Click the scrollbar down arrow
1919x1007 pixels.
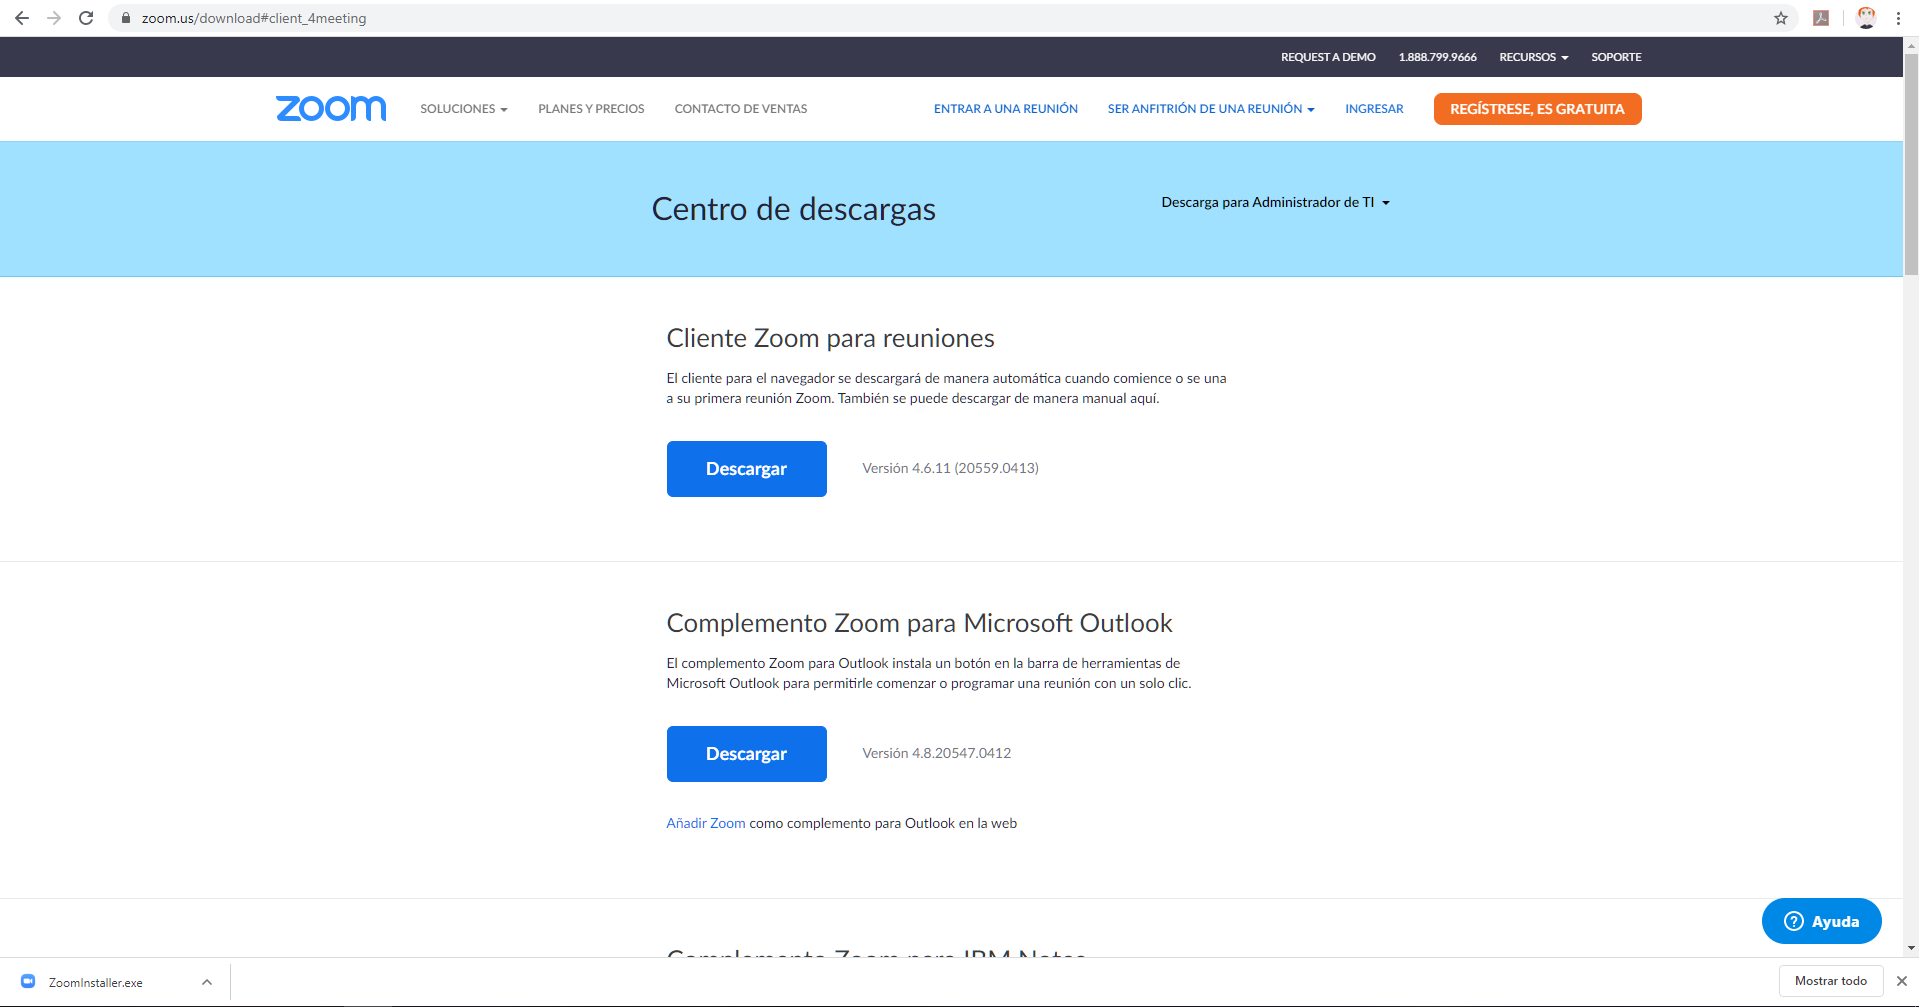pos(1911,948)
